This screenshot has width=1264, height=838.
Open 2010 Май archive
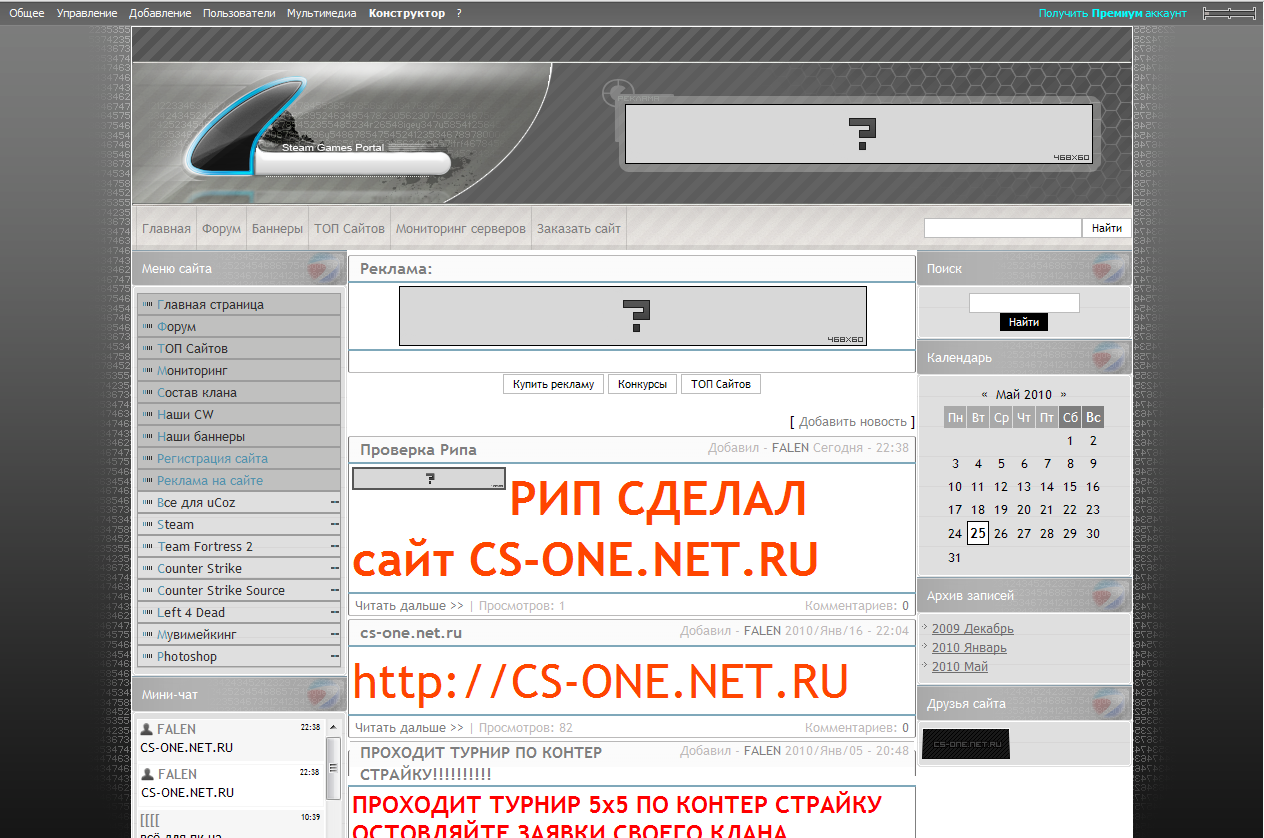point(960,667)
